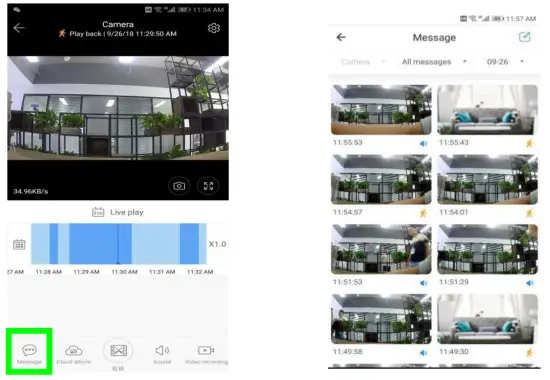Expand the Camera filter dropdown

(x=363, y=62)
